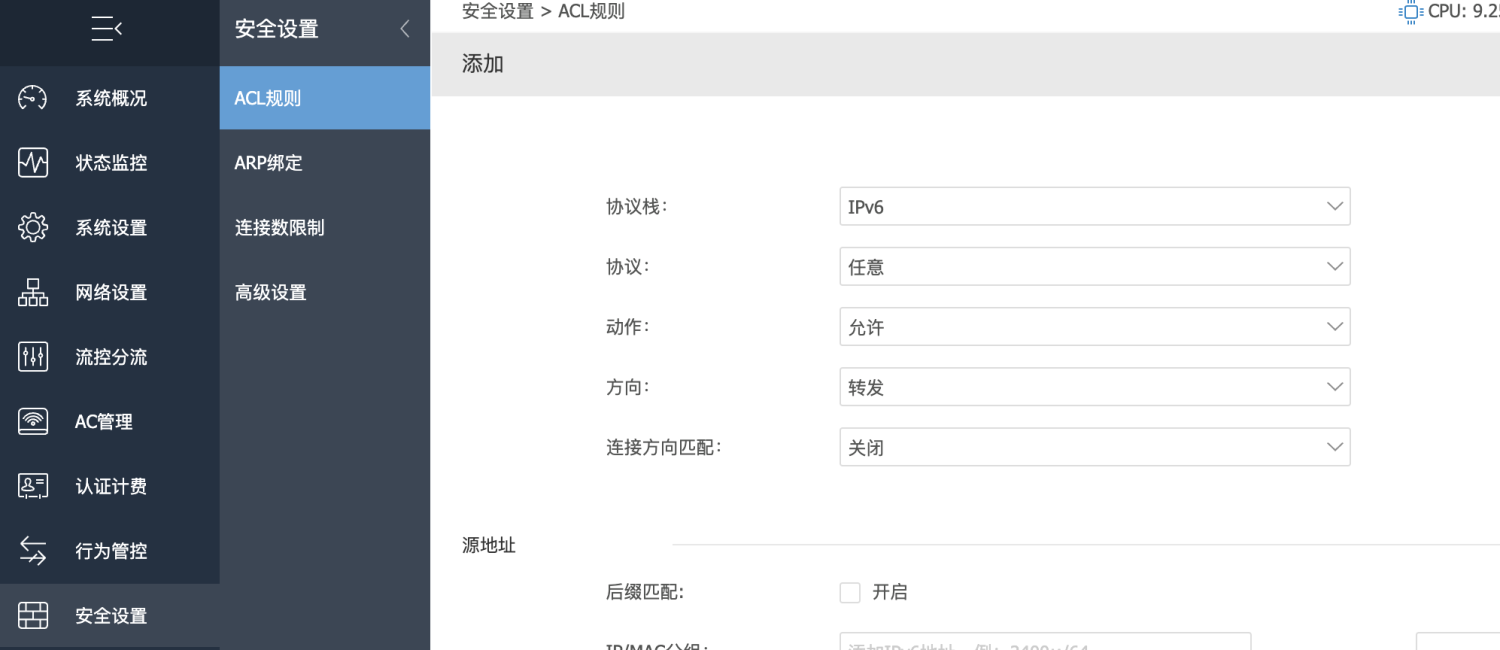Image resolution: width=1500 pixels, height=650 pixels.
Task: Open the 连接方向匹配 dropdown showing 关闭
Action: [1094, 447]
